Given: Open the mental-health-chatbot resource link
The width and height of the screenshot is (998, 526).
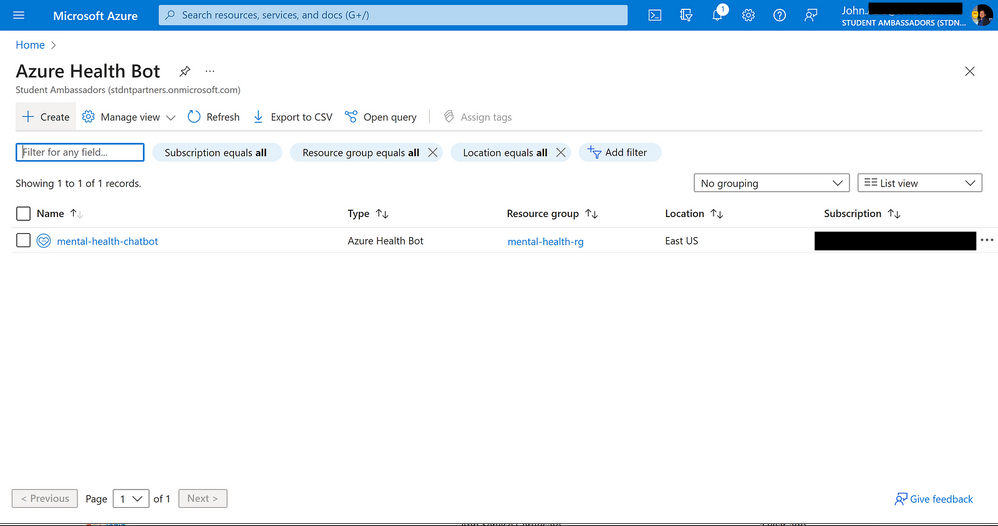Looking at the screenshot, I should (108, 241).
